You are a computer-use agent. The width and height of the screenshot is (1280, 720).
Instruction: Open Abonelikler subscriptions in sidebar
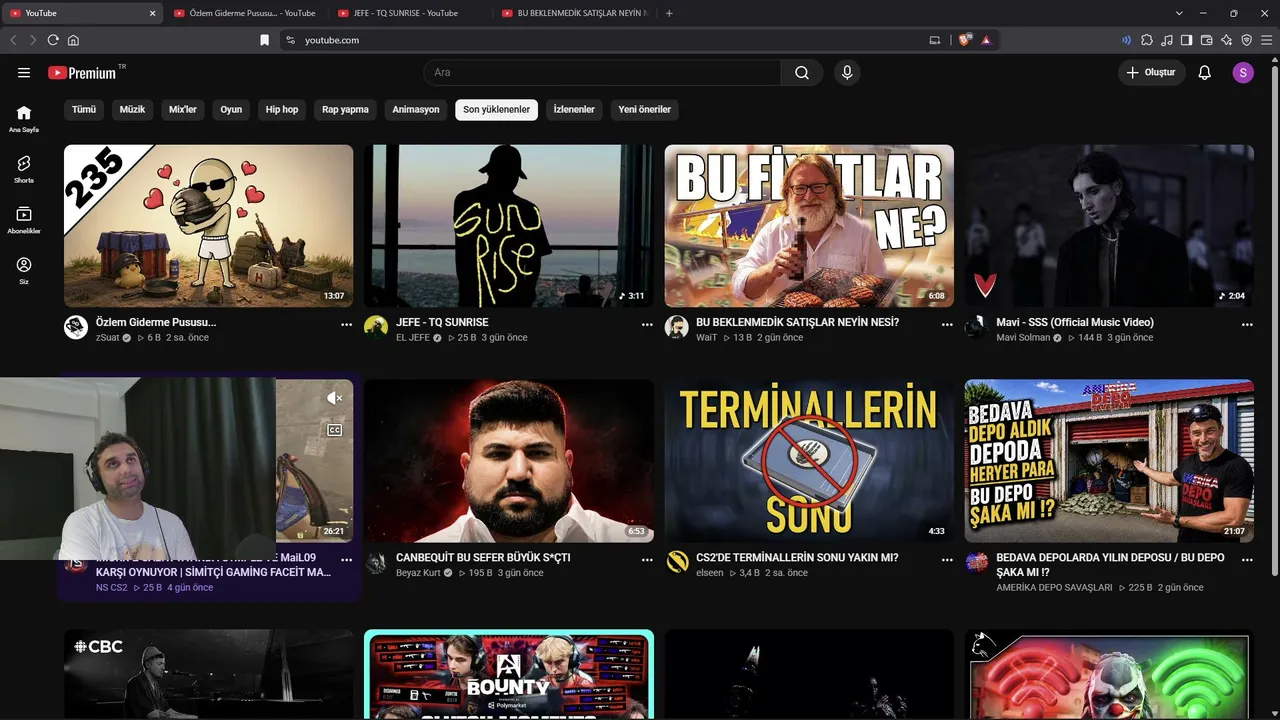click(24, 221)
